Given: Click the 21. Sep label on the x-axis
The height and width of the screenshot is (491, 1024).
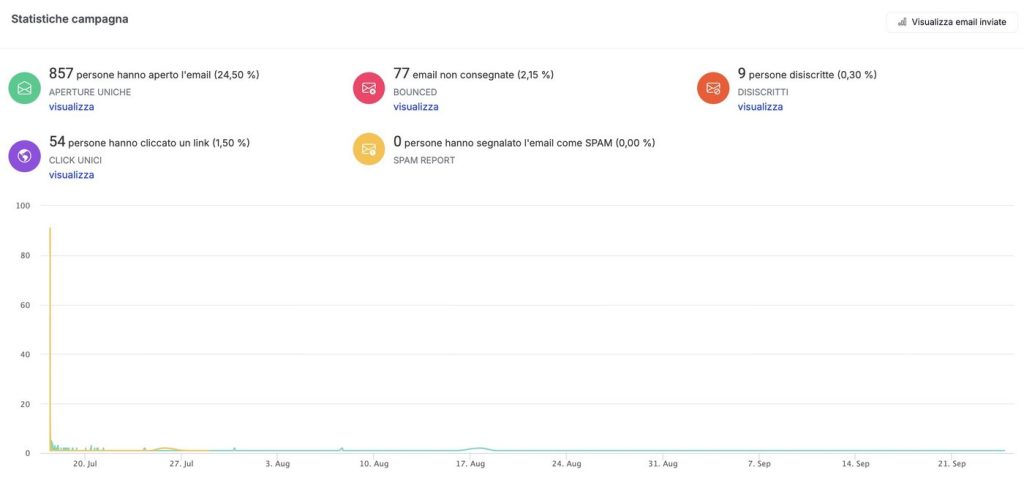Looking at the screenshot, I should (952, 464).
